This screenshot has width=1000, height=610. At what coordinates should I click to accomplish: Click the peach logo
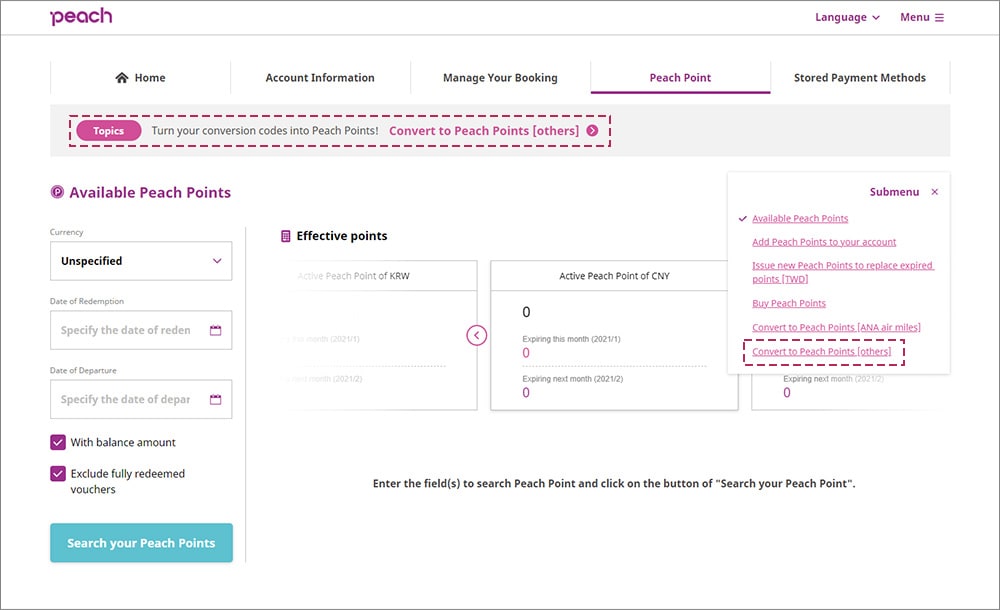(x=81, y=17)
